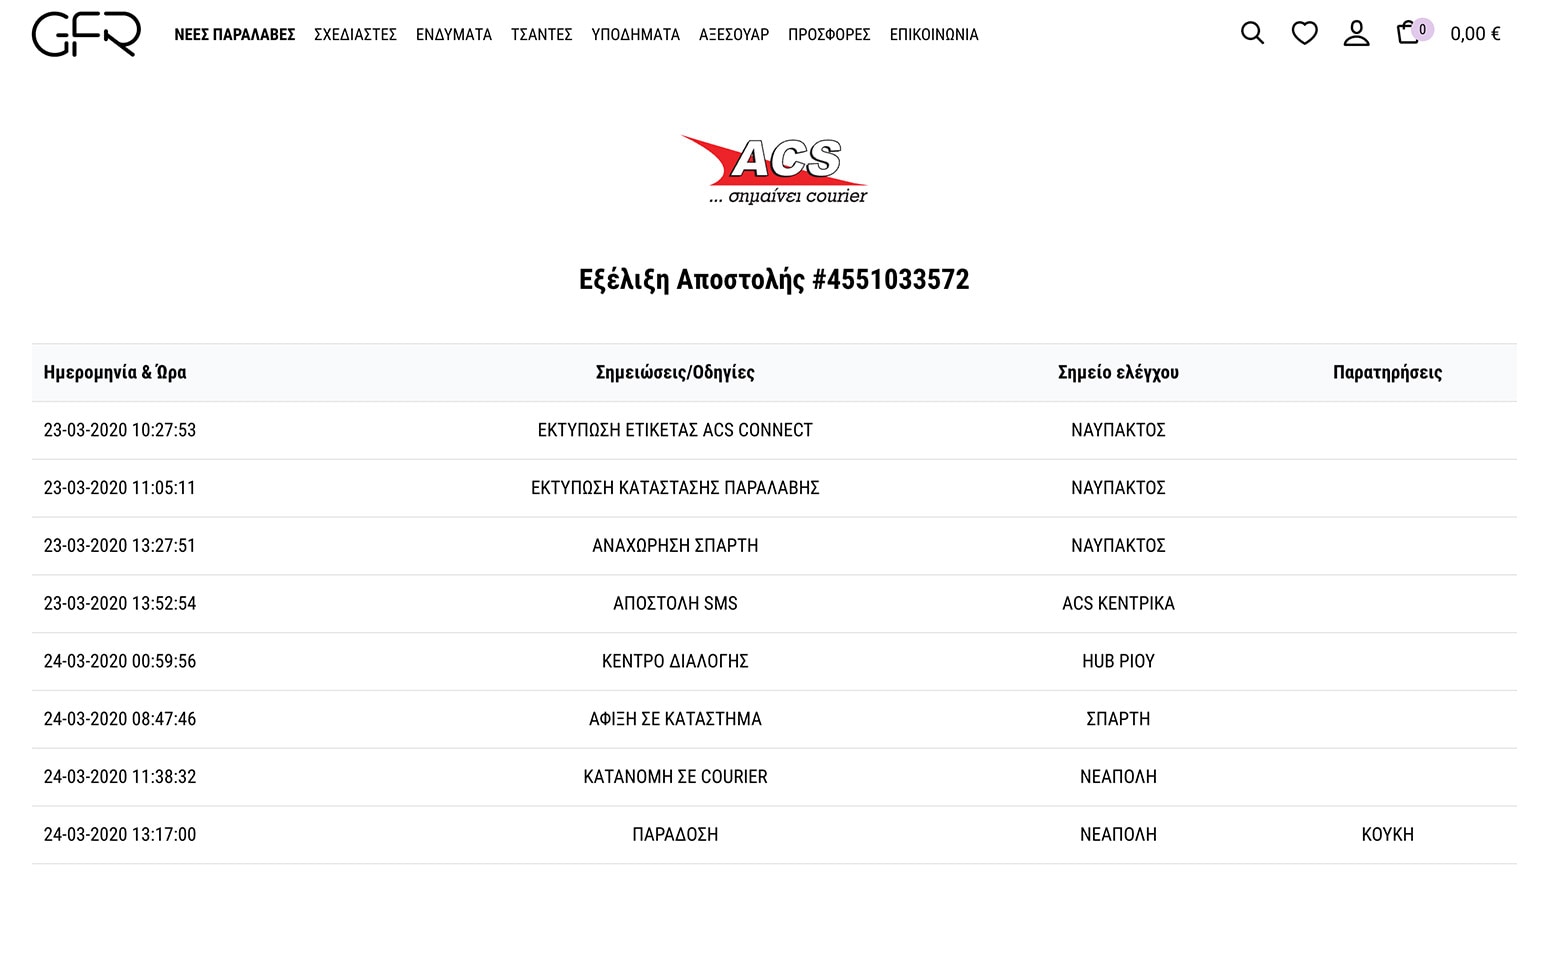This screenshot has height=974, width=1550.
Task: Click ΕΚΤΥΠΩΣΗ ΕΤΙΚΕΤΑΣ ACS CONNECT note
Action: [x=675, y=430]
